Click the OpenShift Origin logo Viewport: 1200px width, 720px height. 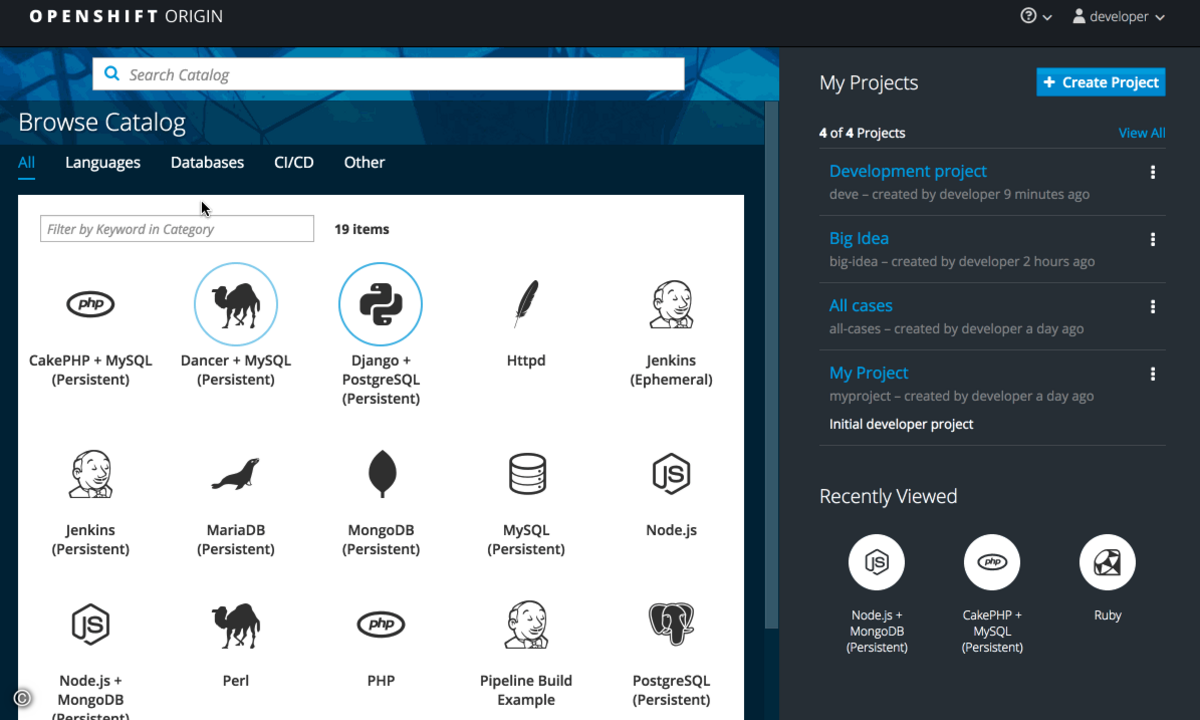pyautogui.click(x=126, y=16)
